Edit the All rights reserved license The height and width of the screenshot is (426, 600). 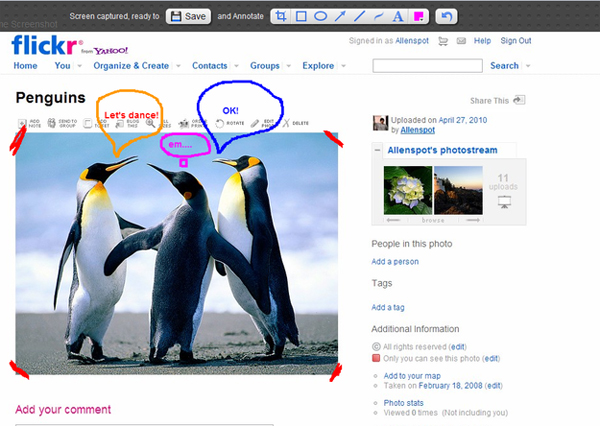pos(458,347)
